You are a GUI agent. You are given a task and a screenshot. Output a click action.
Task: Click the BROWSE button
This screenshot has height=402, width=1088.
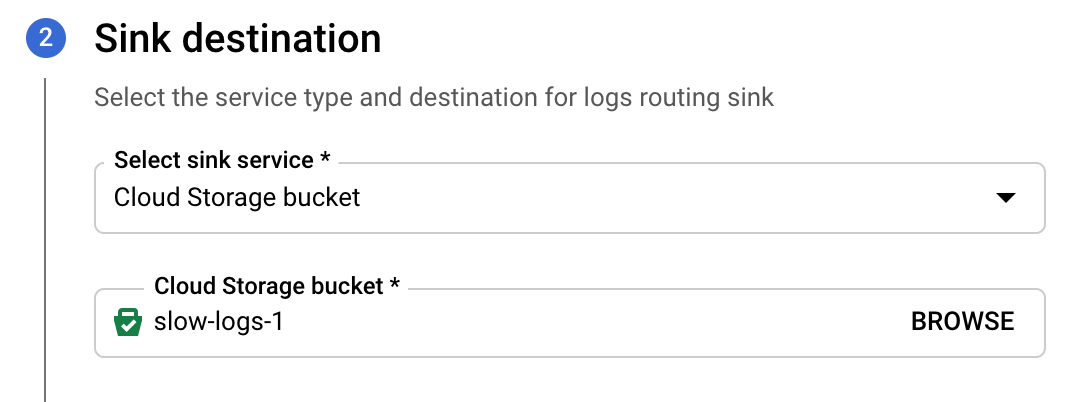tap(962, 321)
